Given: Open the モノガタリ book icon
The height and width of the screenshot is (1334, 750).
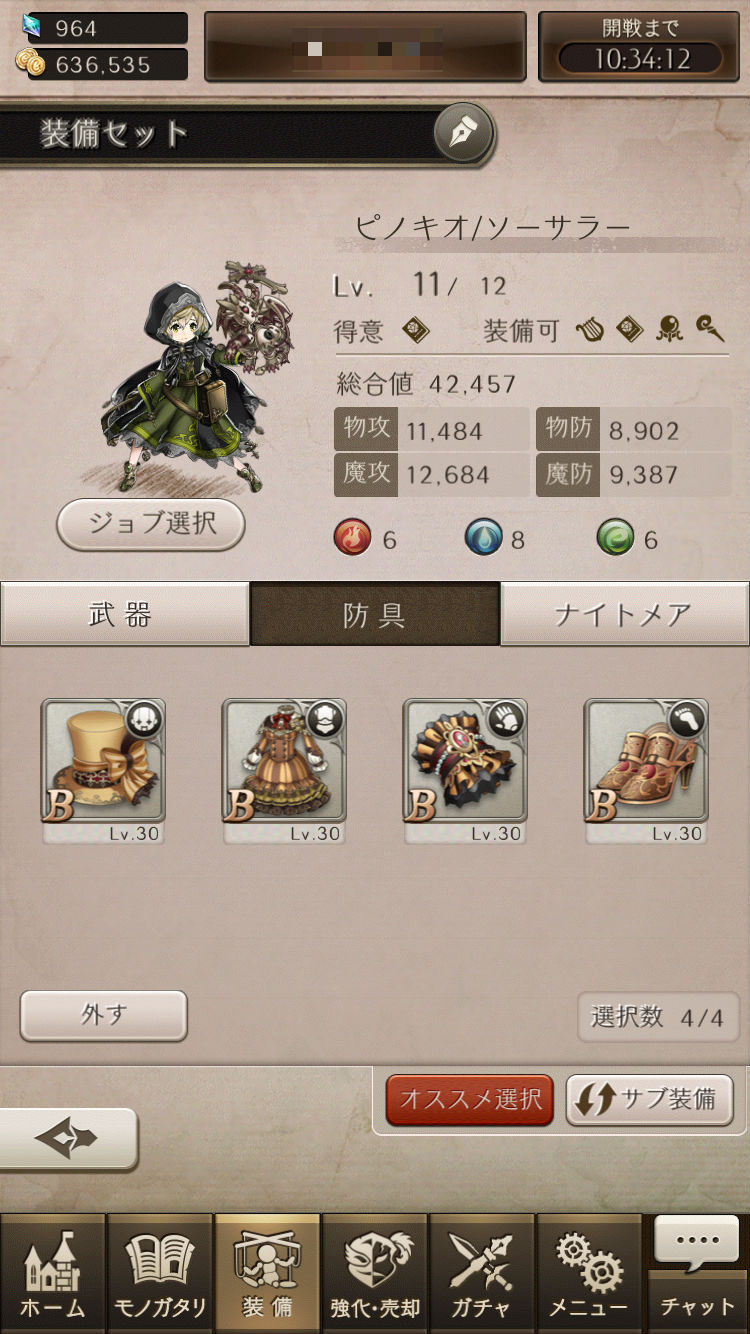Looking at the screenshot, I should tap(160, 1273).
